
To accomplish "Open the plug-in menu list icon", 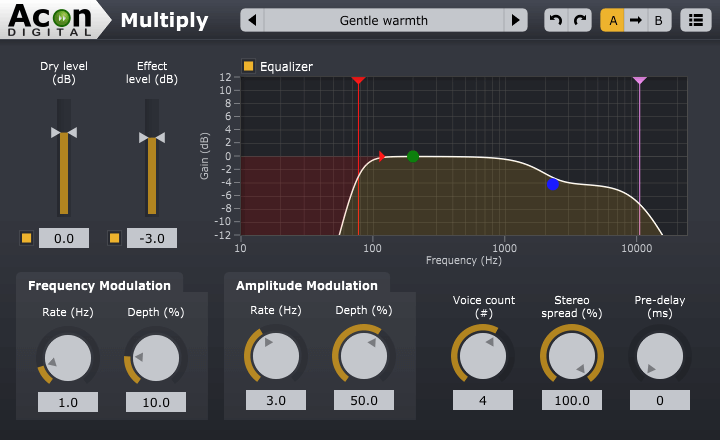I will tap(696, 20).
